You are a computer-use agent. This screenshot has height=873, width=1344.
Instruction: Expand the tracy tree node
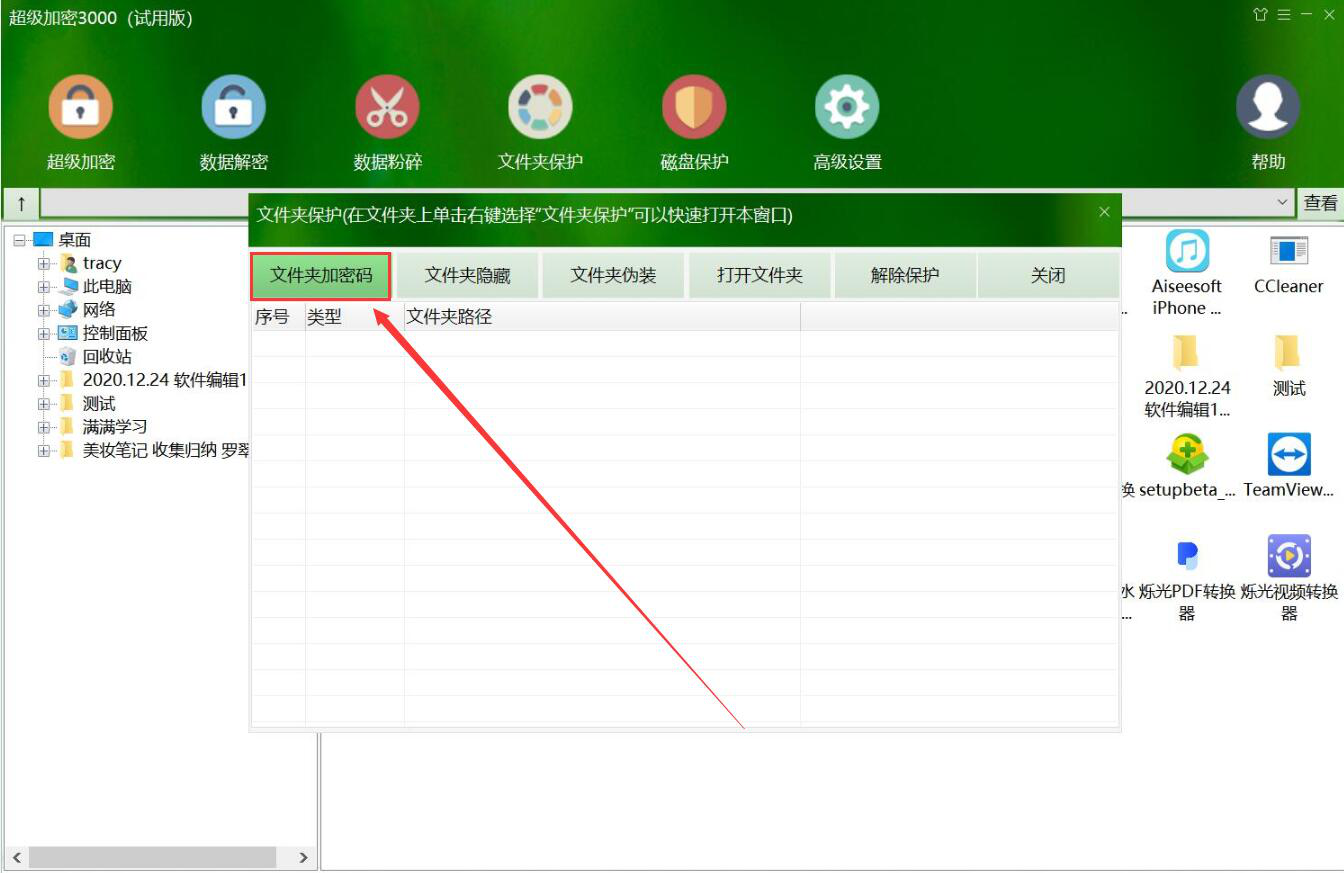(44, 264)
